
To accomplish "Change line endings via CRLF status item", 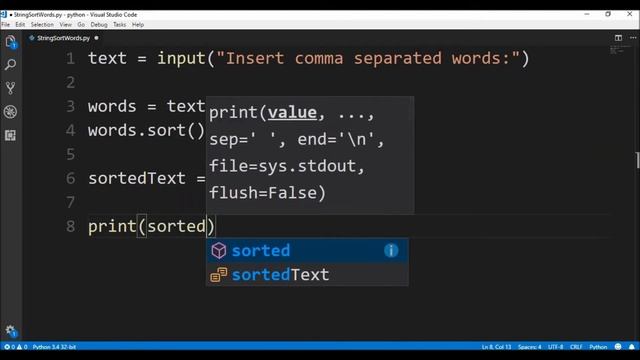I will [576, 347].
